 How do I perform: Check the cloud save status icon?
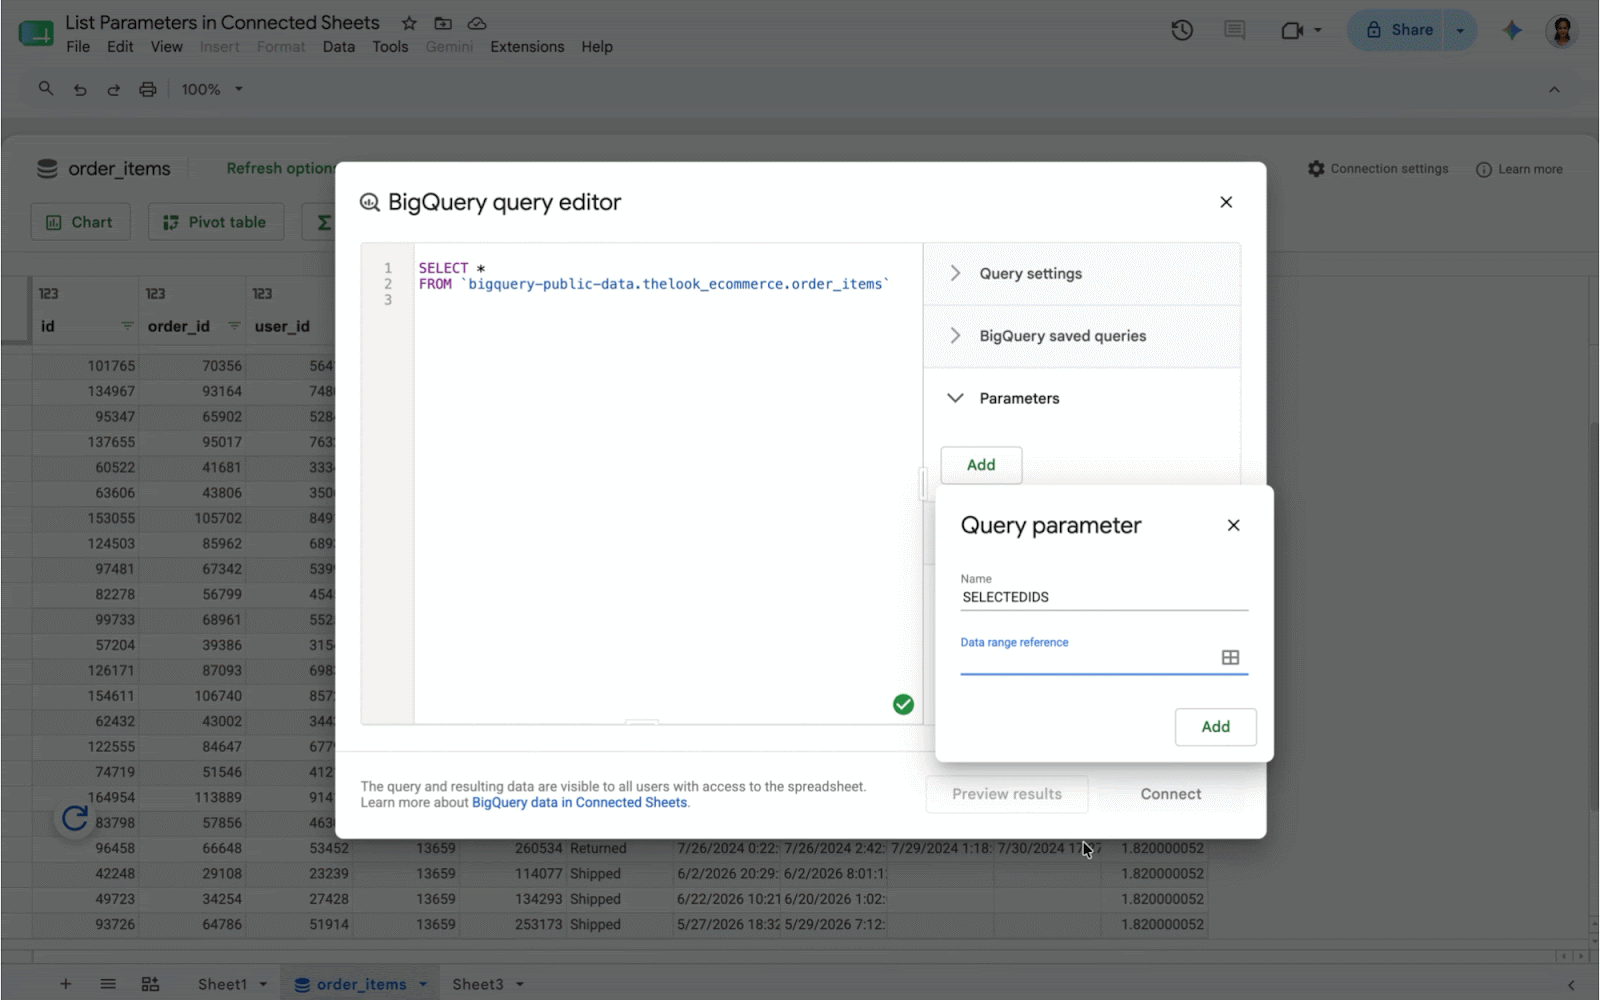(x=477, y=23)
